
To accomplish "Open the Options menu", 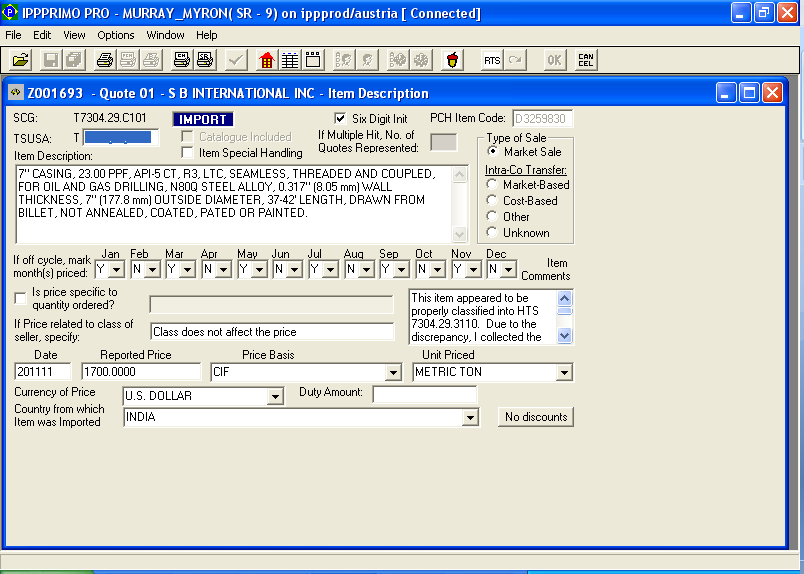I will click(x=116, y=35).
